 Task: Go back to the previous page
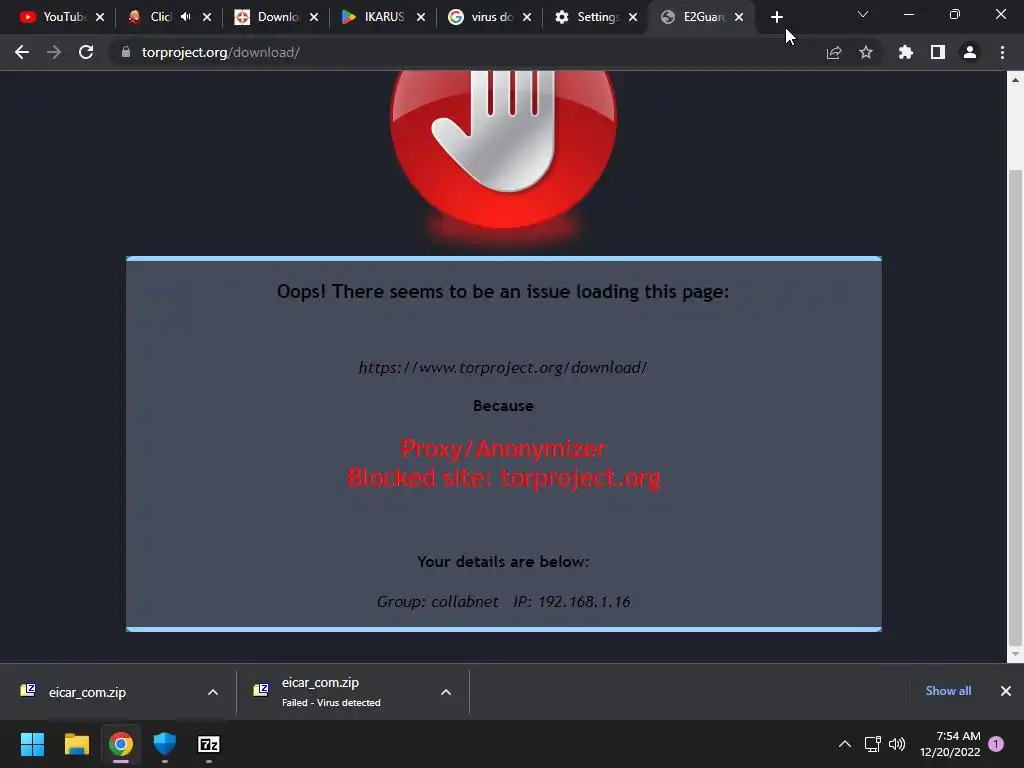[x=22, y=52]
